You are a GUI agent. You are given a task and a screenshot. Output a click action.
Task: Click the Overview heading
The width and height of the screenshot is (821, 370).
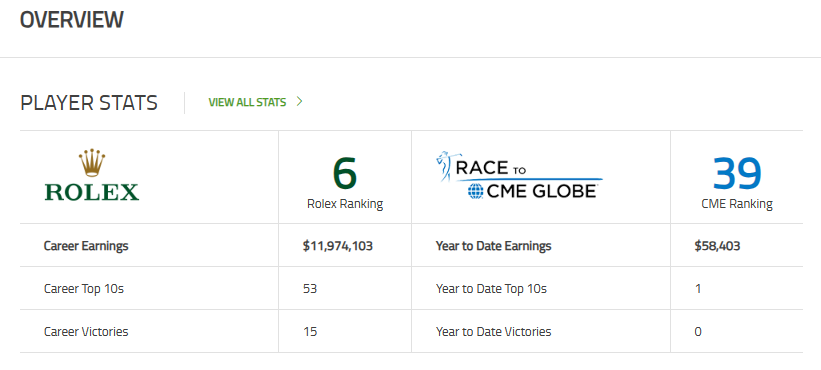click(72, 19)
